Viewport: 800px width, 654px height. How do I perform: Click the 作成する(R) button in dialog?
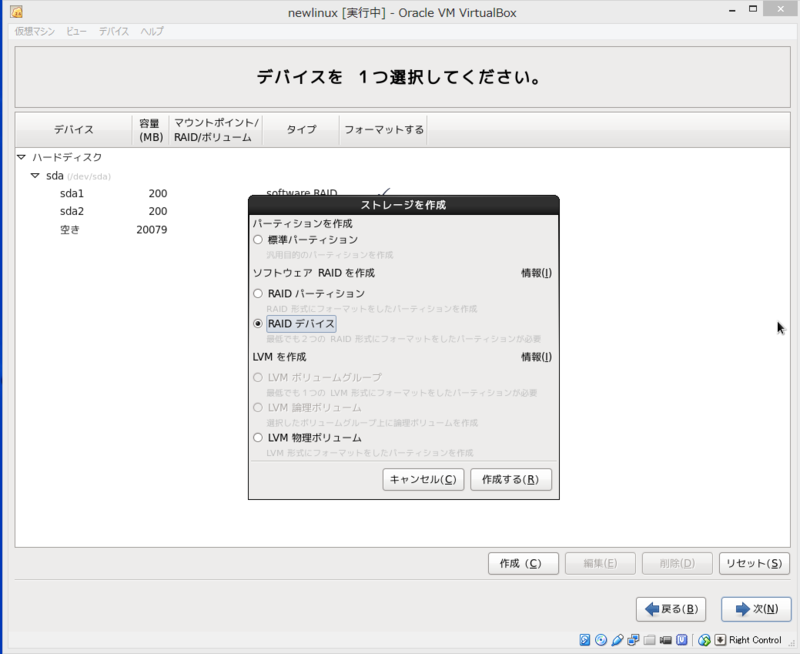pyautogui.click(x=511, y=480)
